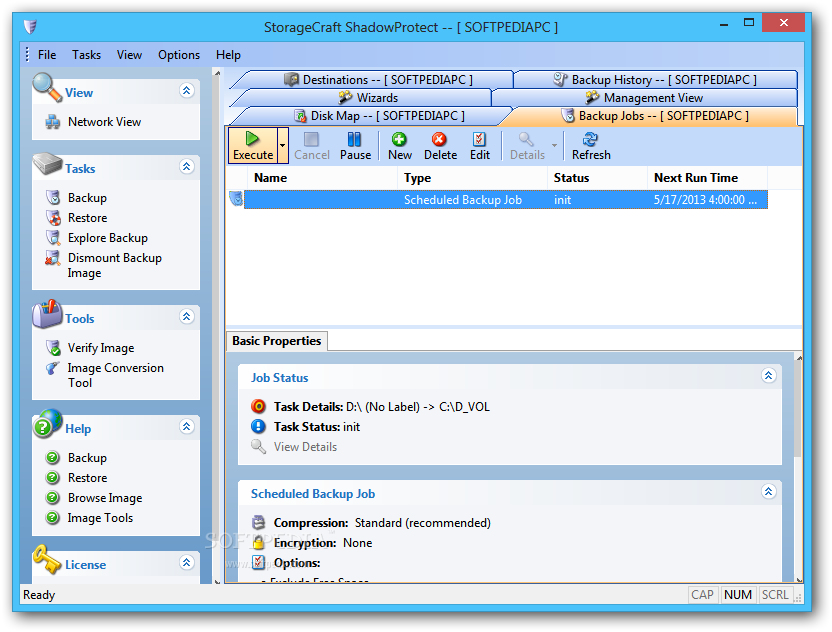Viewport: 832px width, 632px height.
Task: Open Image Tools help topic
Action: pos(100,518)
